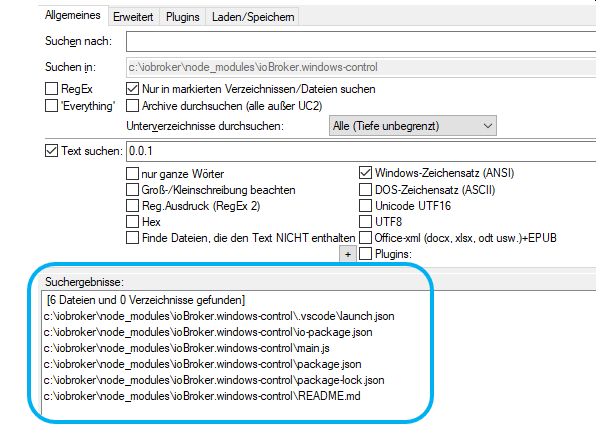Click the Suchen nach input field
Screen dimensions: 596x433
(x=361, y=41)
